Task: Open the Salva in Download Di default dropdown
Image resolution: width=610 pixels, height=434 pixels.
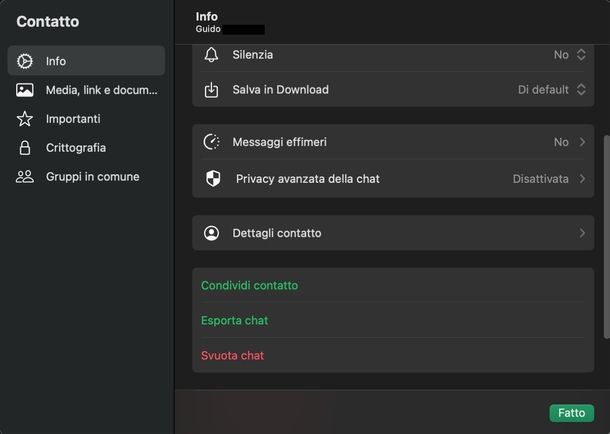Action: 552,90
